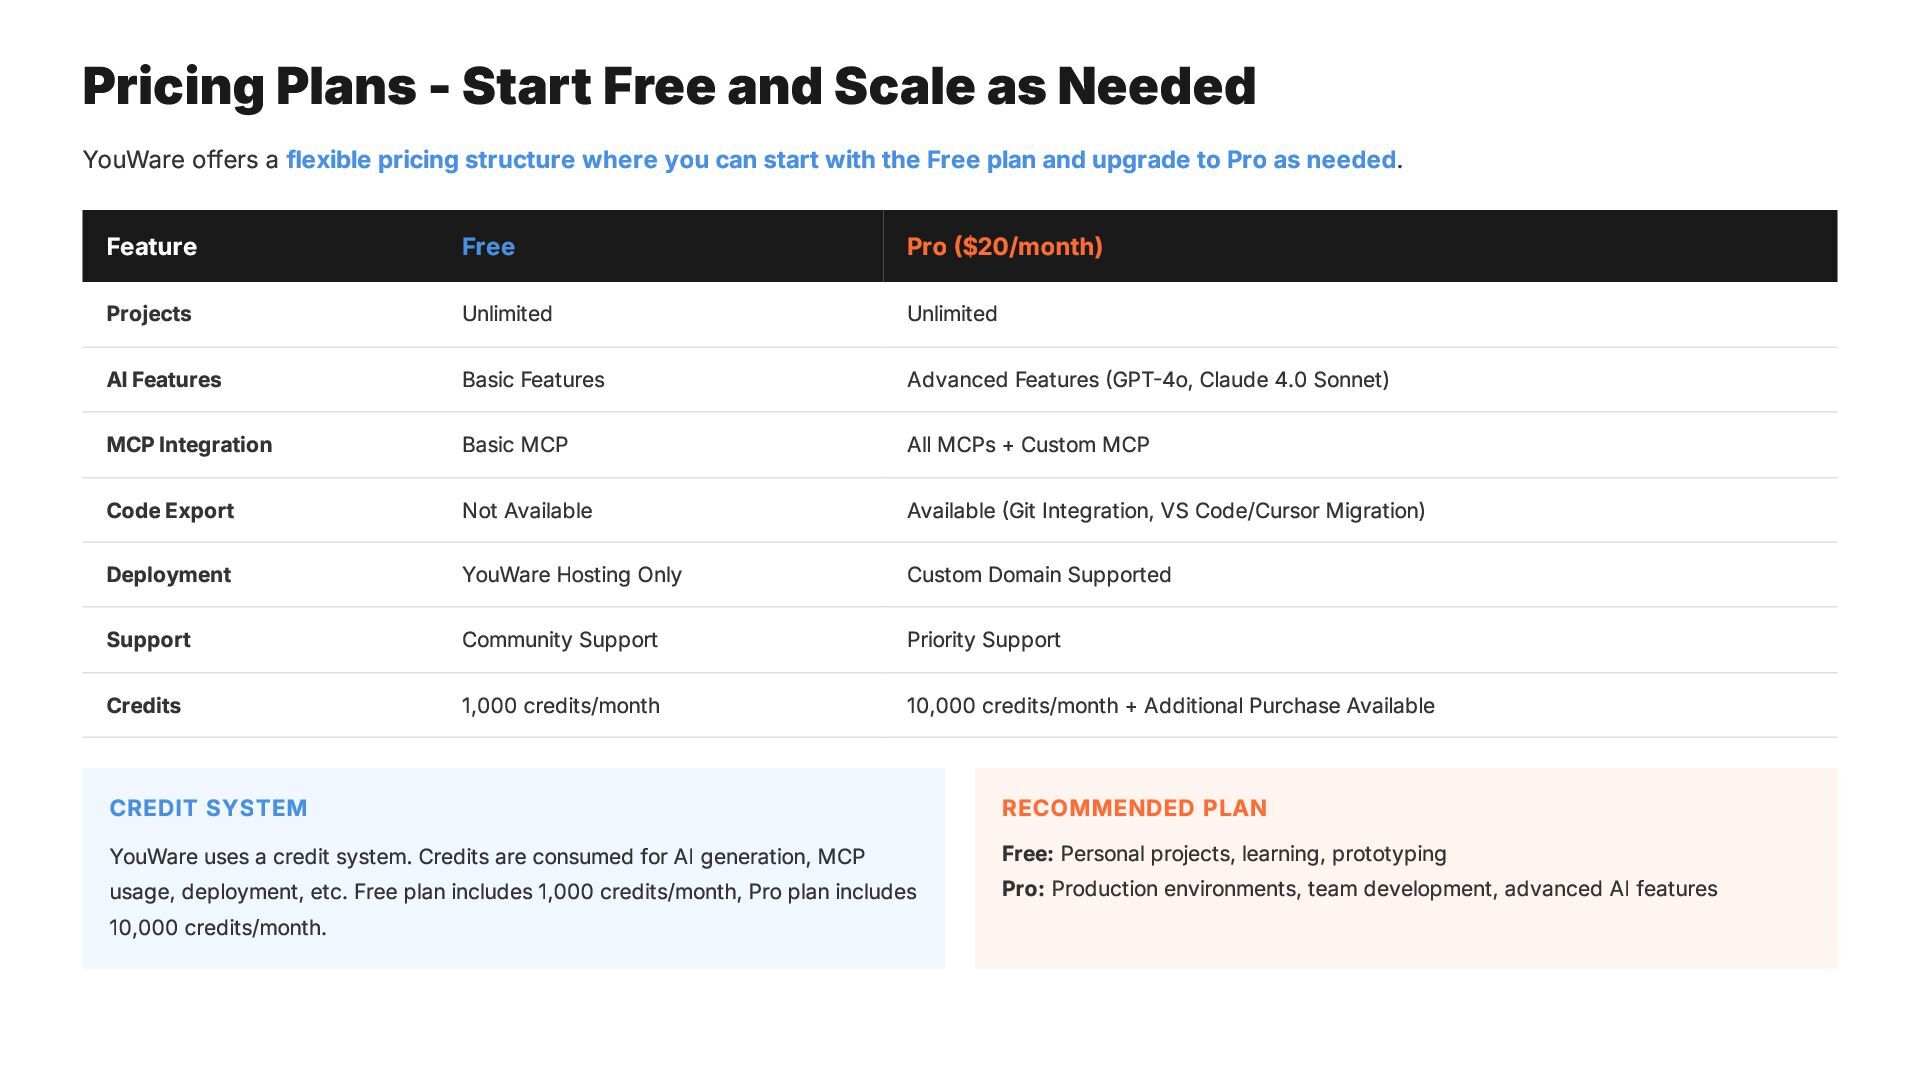Select the Priority Support cell

983,640
